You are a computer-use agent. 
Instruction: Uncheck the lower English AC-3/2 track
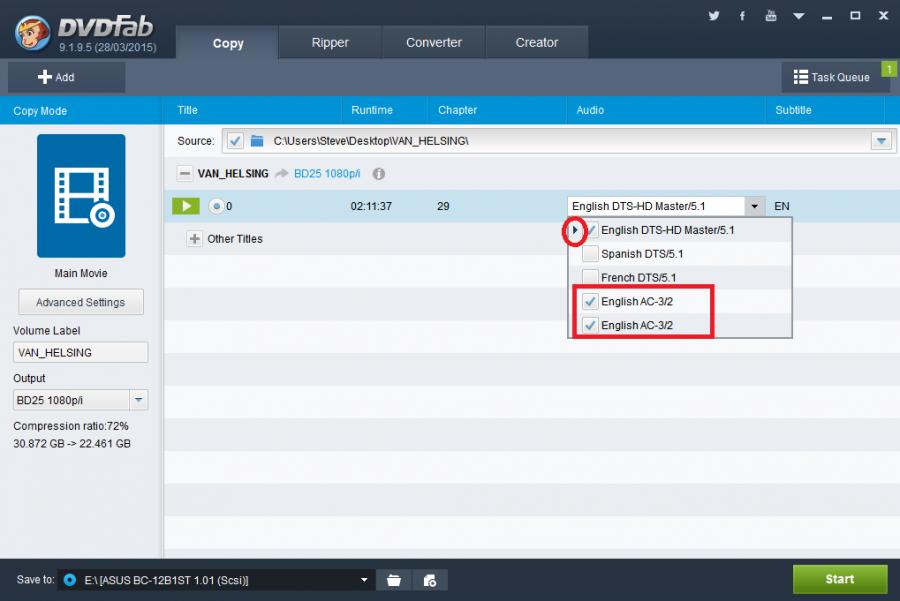tap(589, 325)
